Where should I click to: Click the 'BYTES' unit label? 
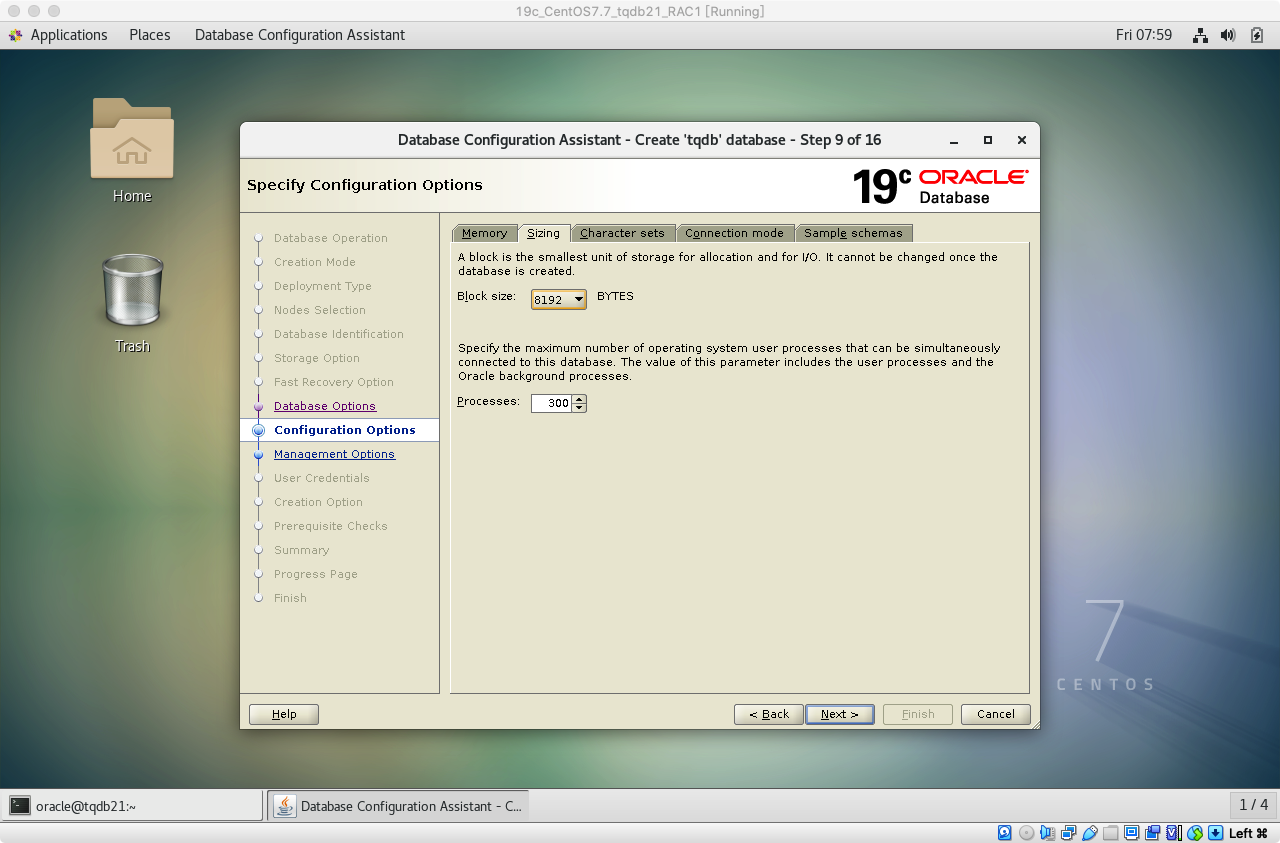click(615, 296)
